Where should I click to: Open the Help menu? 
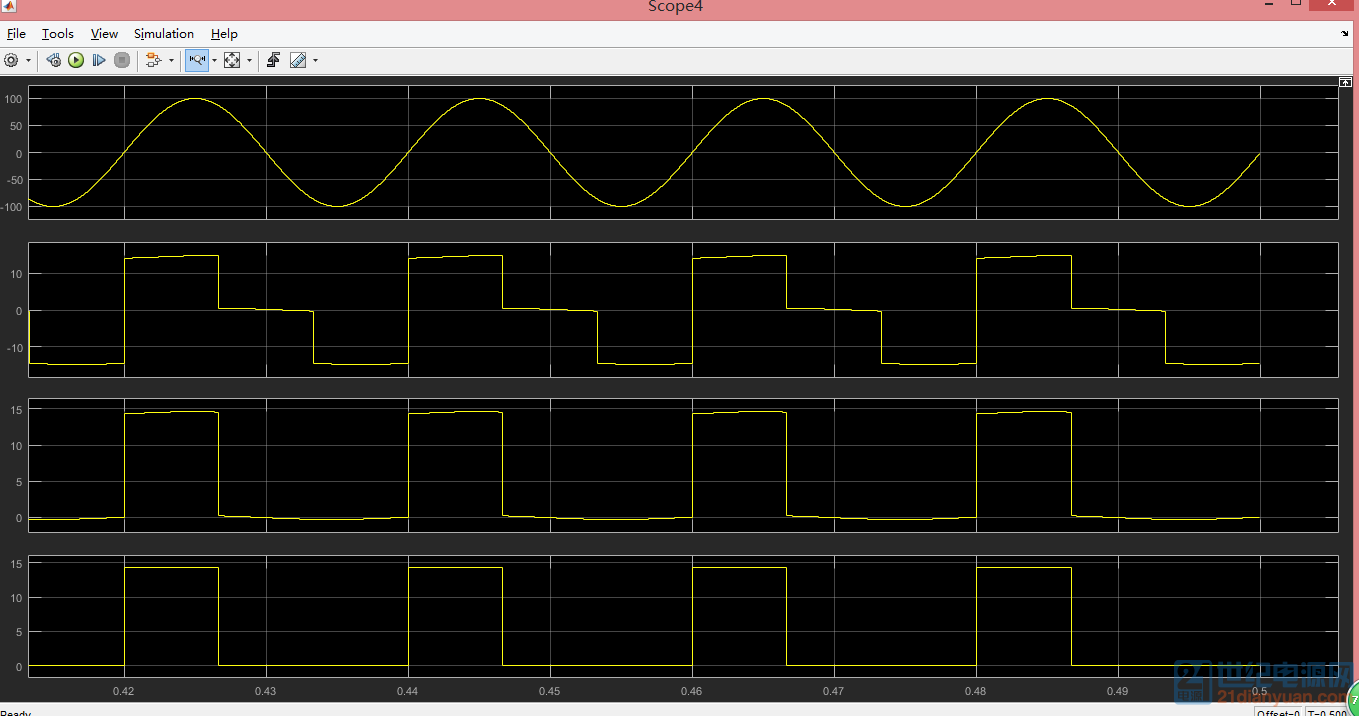click(x=224, y=33)
